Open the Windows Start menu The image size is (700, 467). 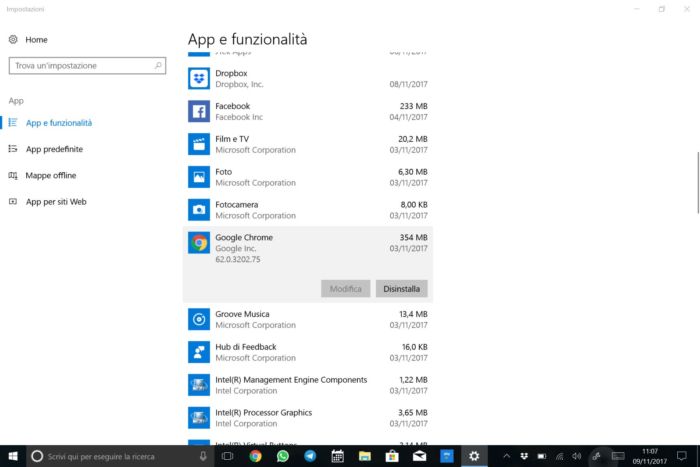13,456
